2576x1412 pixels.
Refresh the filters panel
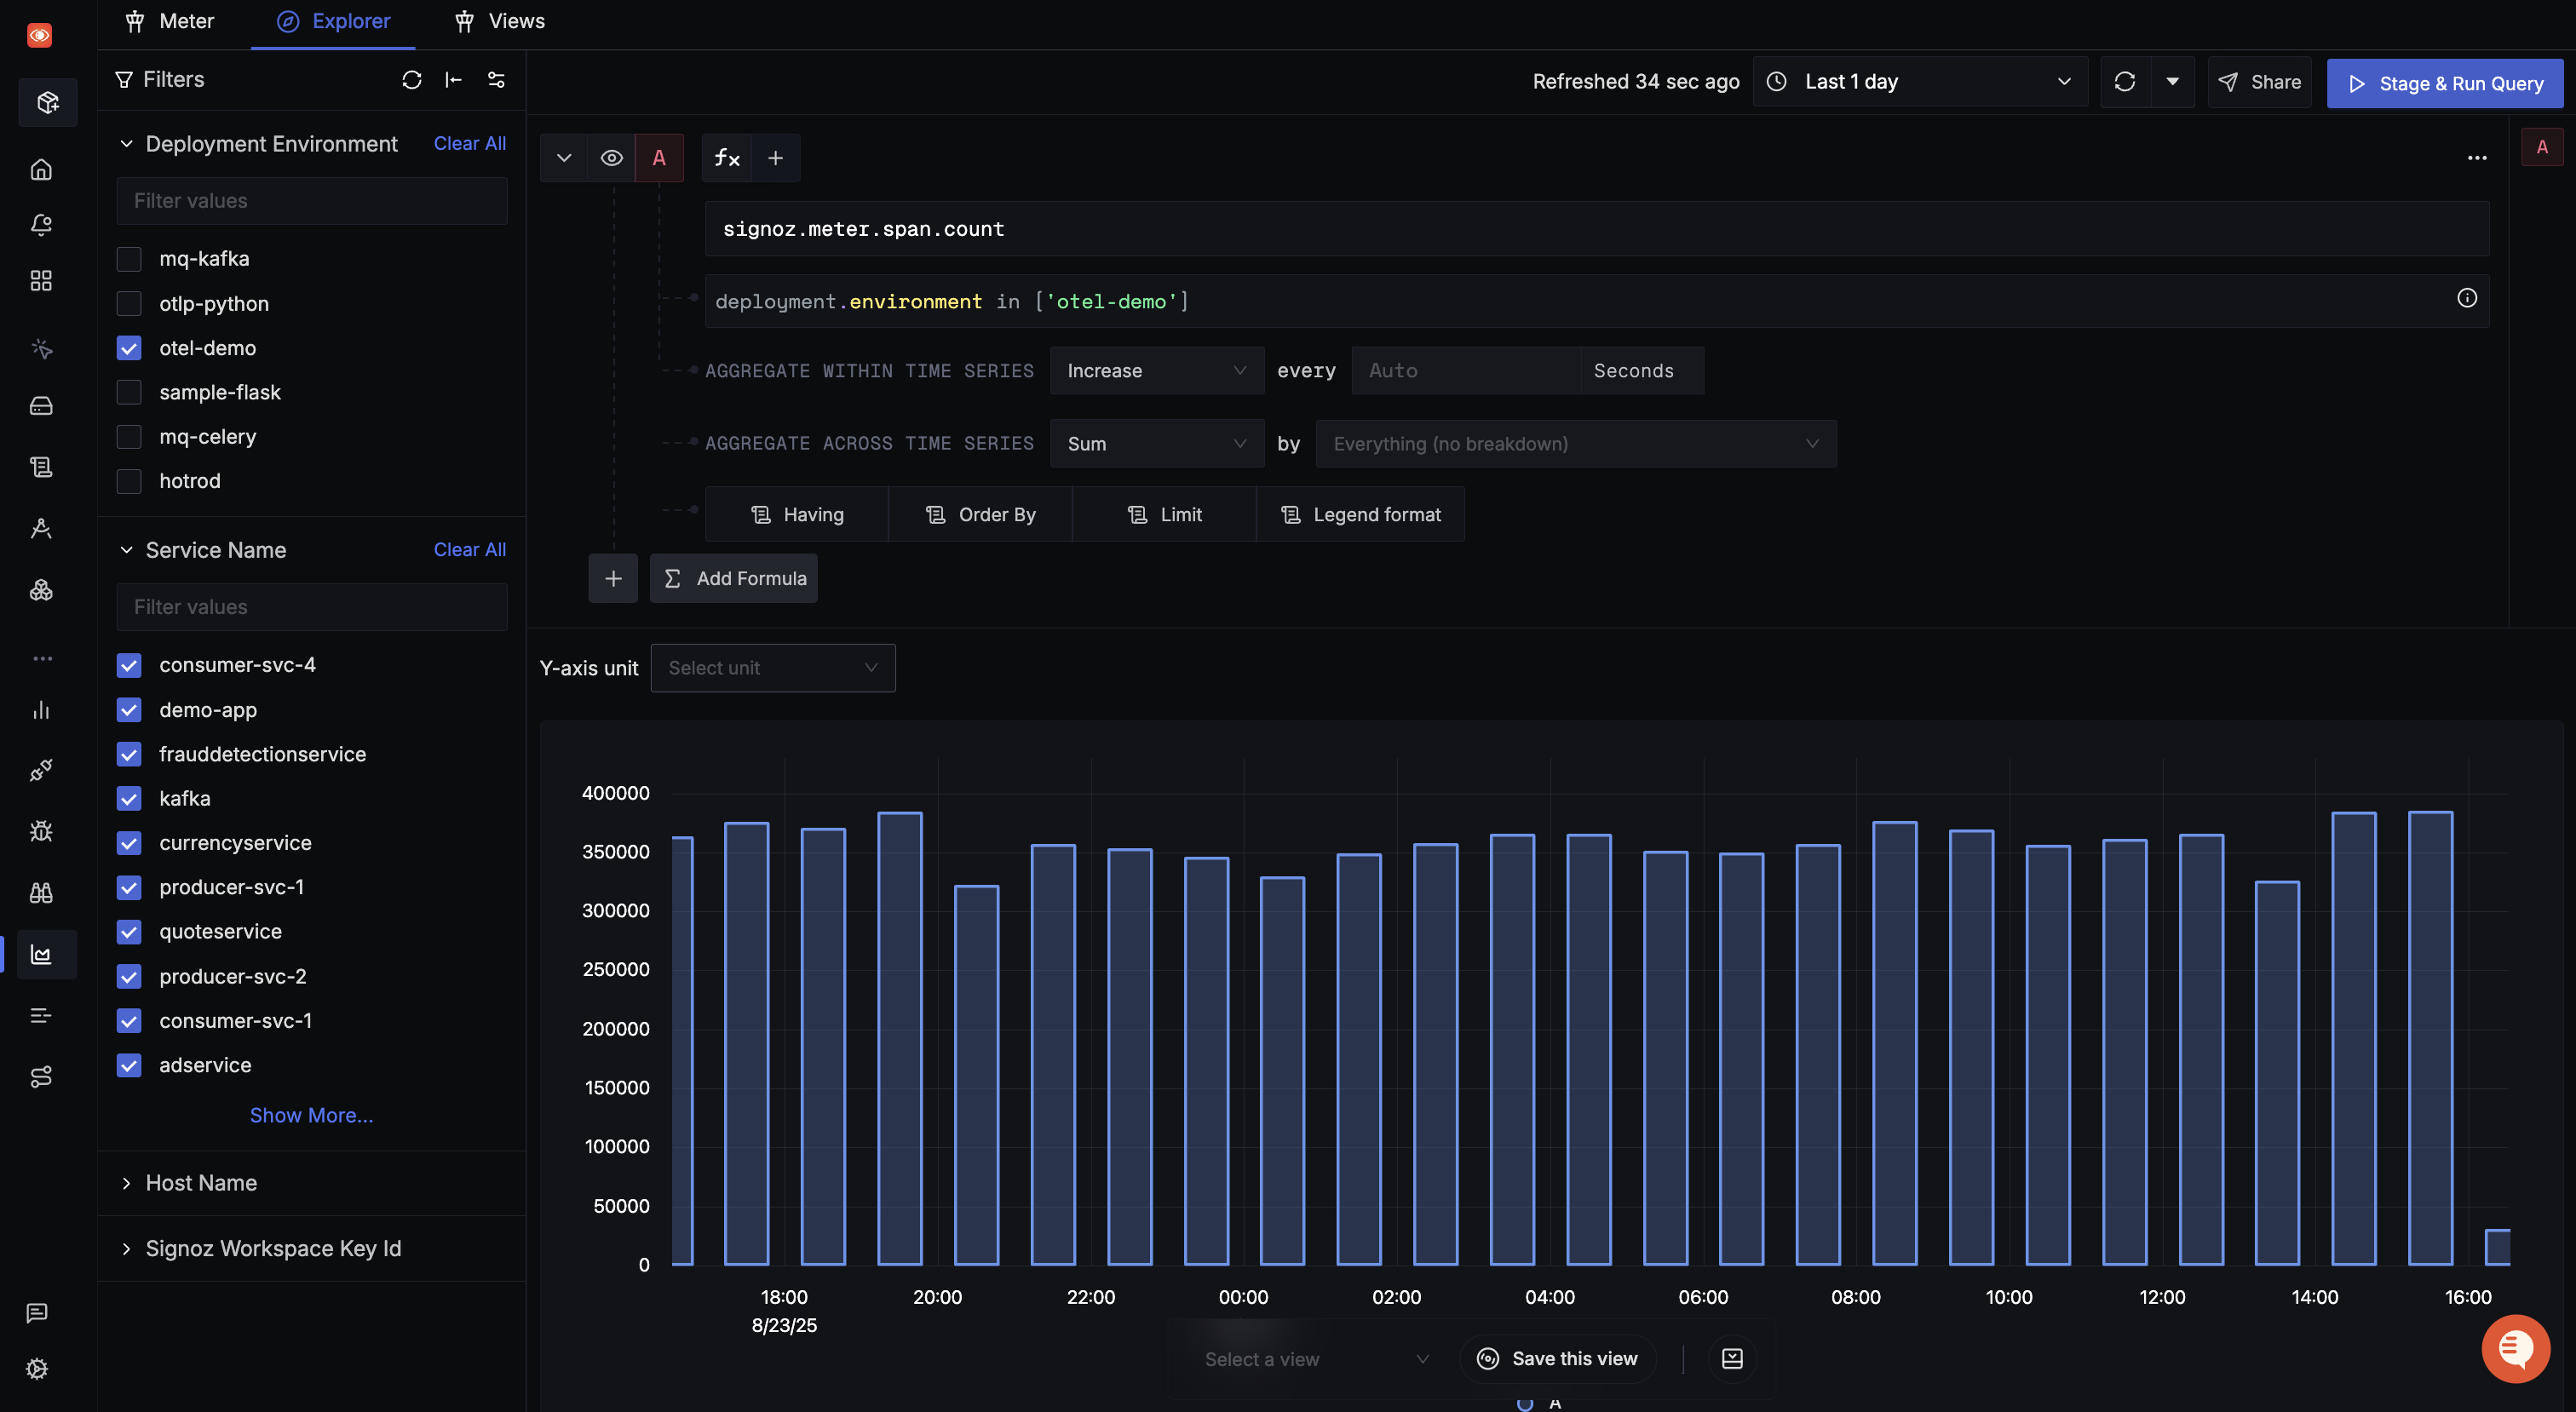pos(412,80)
